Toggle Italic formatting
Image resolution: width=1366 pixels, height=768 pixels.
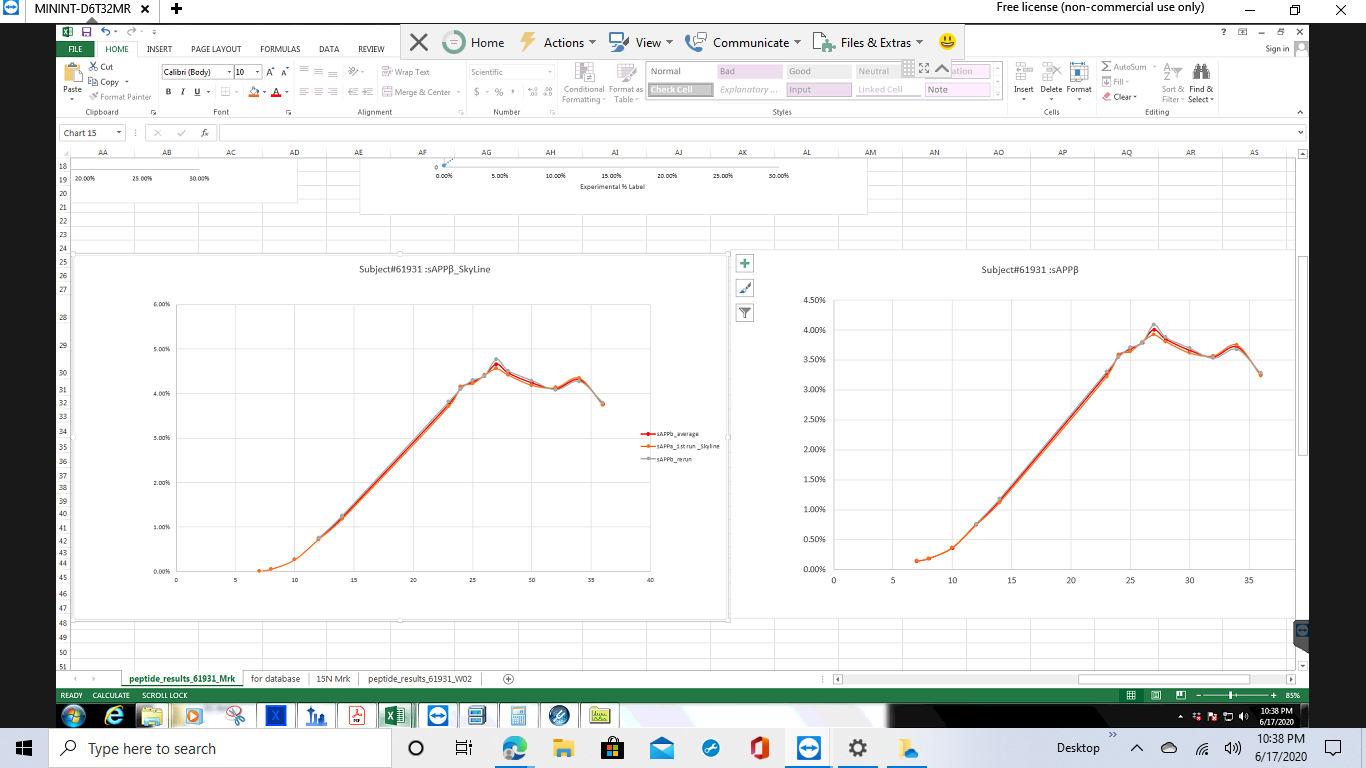tap(182, 92)
